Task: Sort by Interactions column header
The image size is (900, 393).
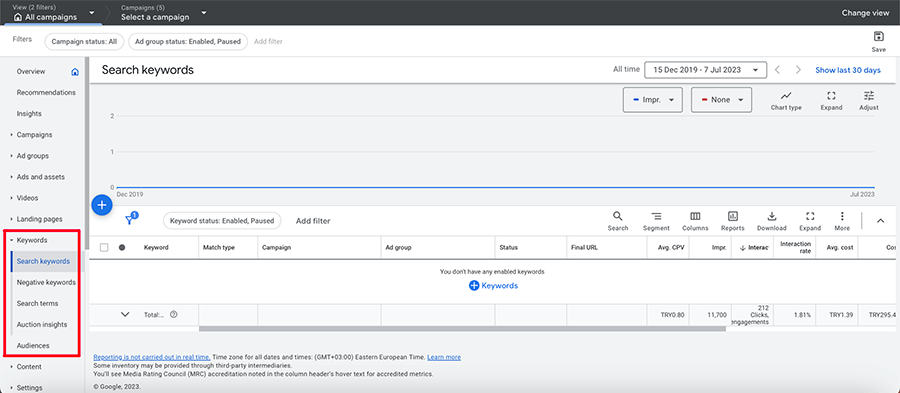Action: [x=754, y=248]
